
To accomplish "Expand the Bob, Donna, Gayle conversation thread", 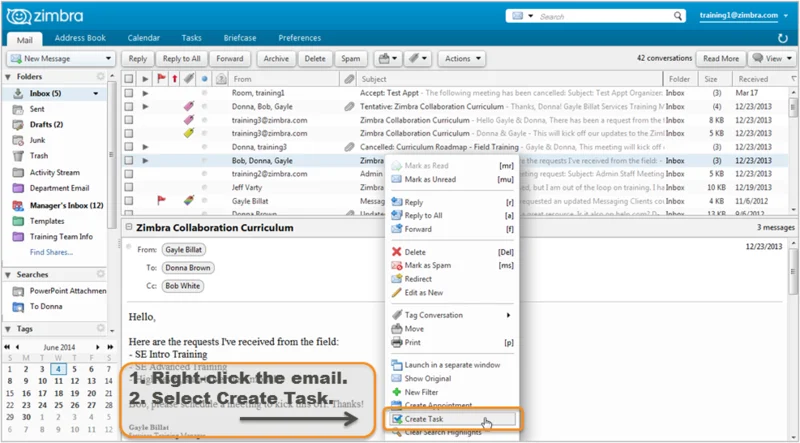I will [145, 160].
